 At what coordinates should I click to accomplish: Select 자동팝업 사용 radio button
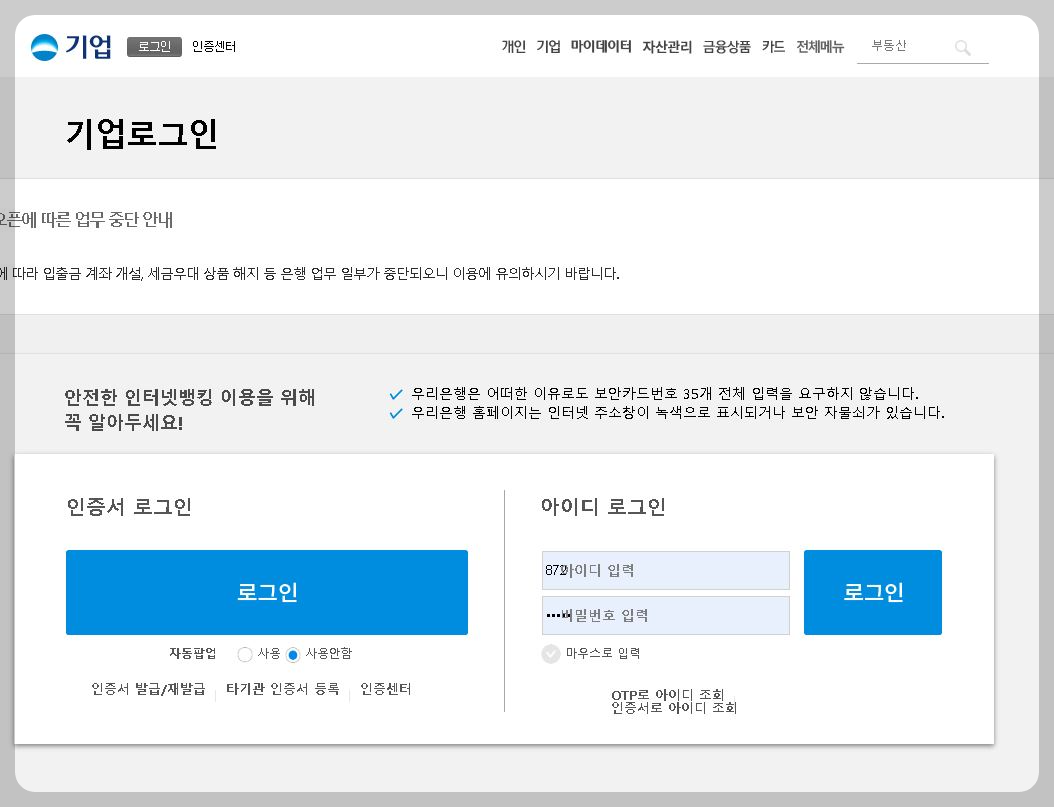click(245, 654)
